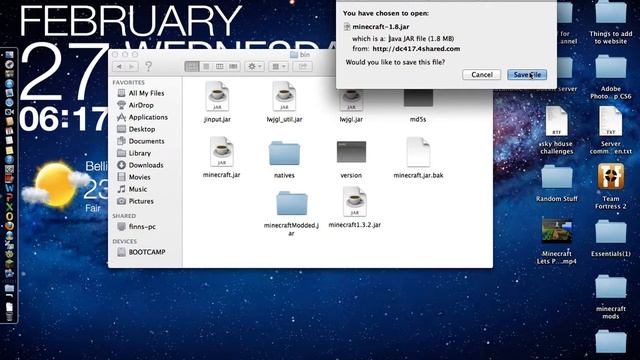The width and height of the screenshot is (640, 360).
Task: Select the version file icon
Action: pos(351,151)
